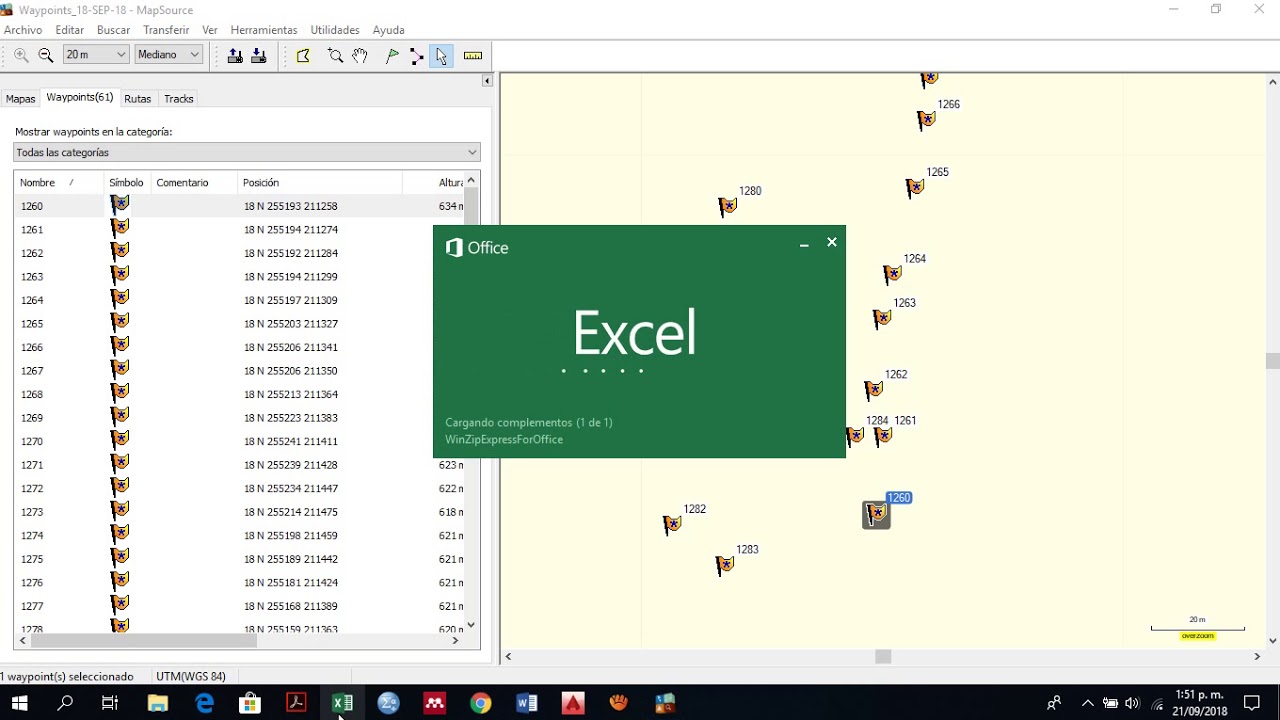Screen dimensions: 1280x720
Task: Click waypoint flag 1283 on the map
Action: click(x=726, y=565)
